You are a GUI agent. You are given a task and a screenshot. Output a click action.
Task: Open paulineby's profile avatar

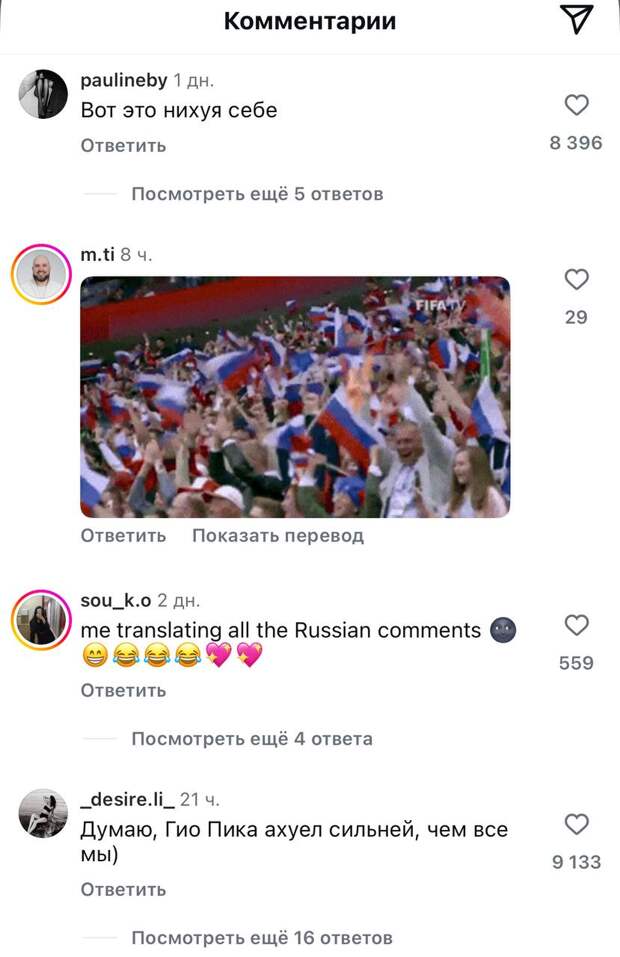43,93
